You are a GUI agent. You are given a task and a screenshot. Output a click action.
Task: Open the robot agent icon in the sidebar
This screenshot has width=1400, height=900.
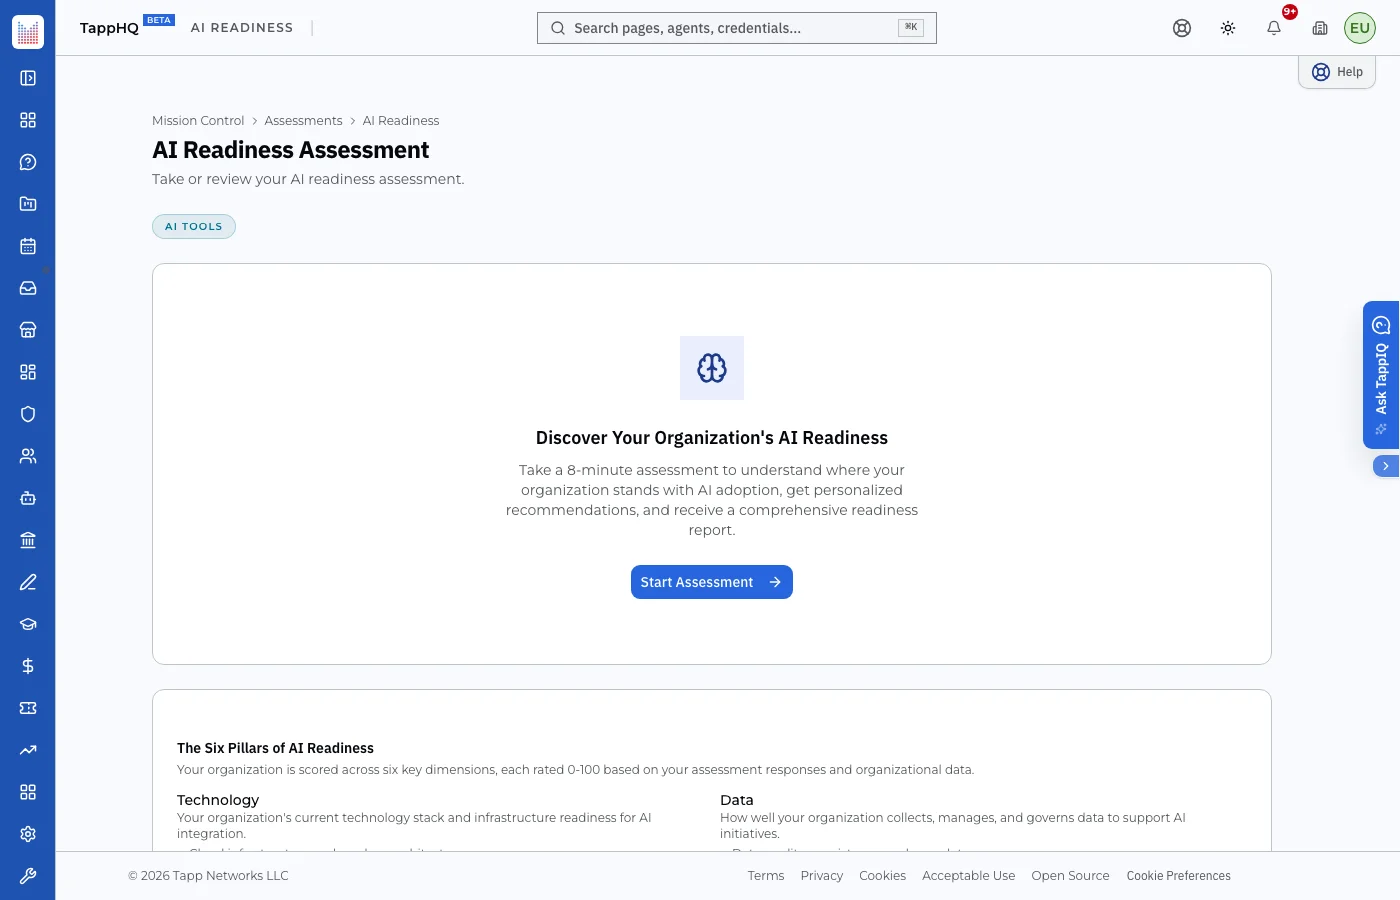28,498
